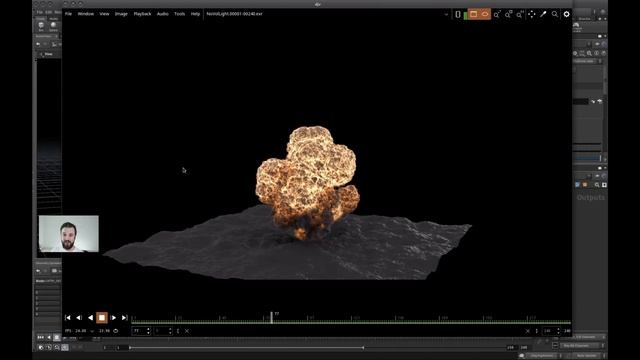Open the Playback menu

142,14
